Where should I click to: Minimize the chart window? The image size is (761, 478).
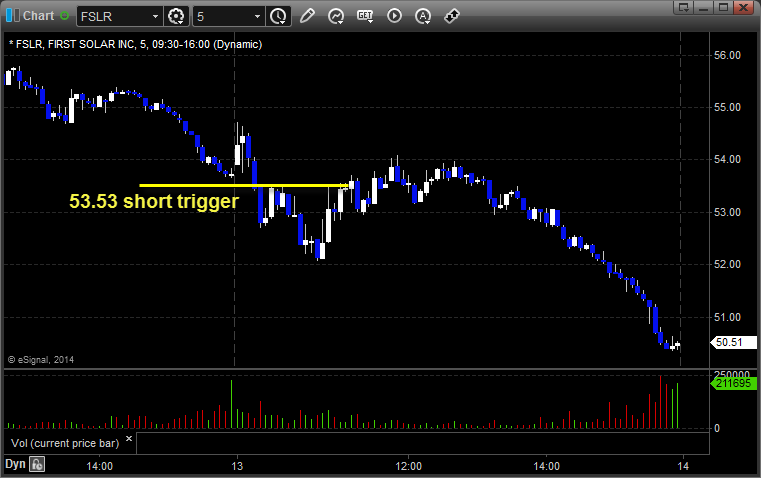(704, 7)
